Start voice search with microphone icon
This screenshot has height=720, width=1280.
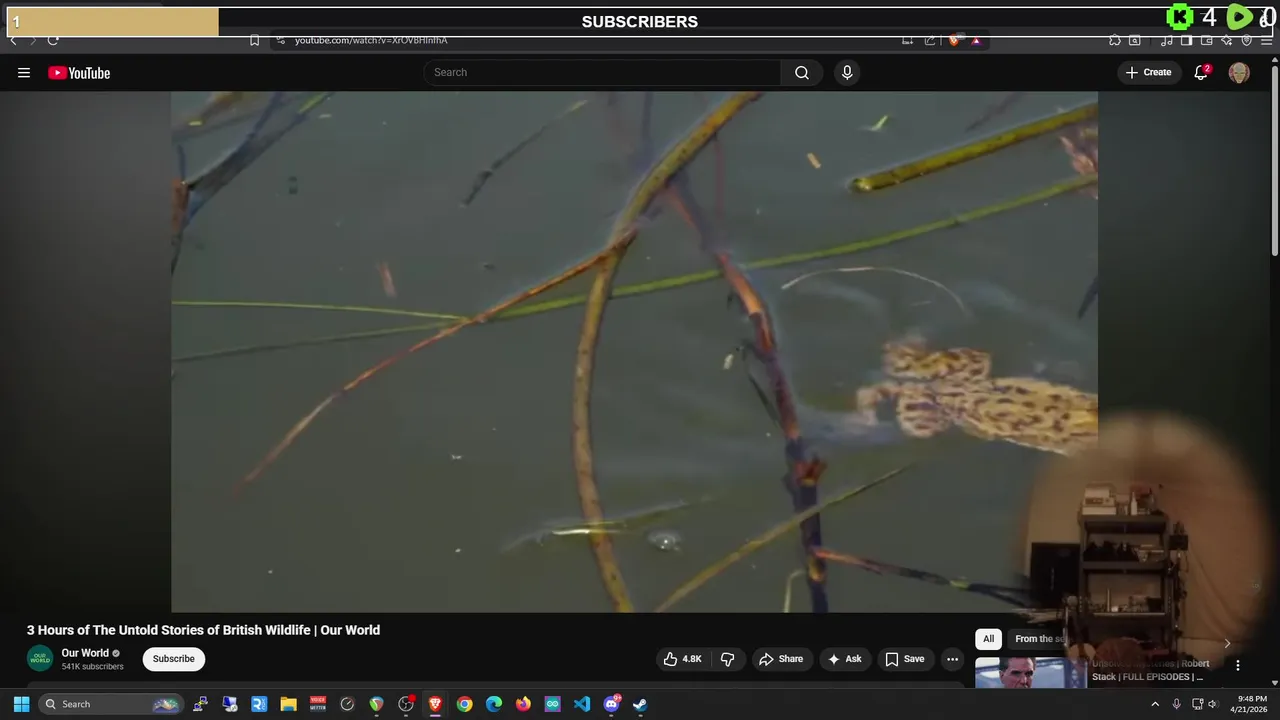[847, 72]
